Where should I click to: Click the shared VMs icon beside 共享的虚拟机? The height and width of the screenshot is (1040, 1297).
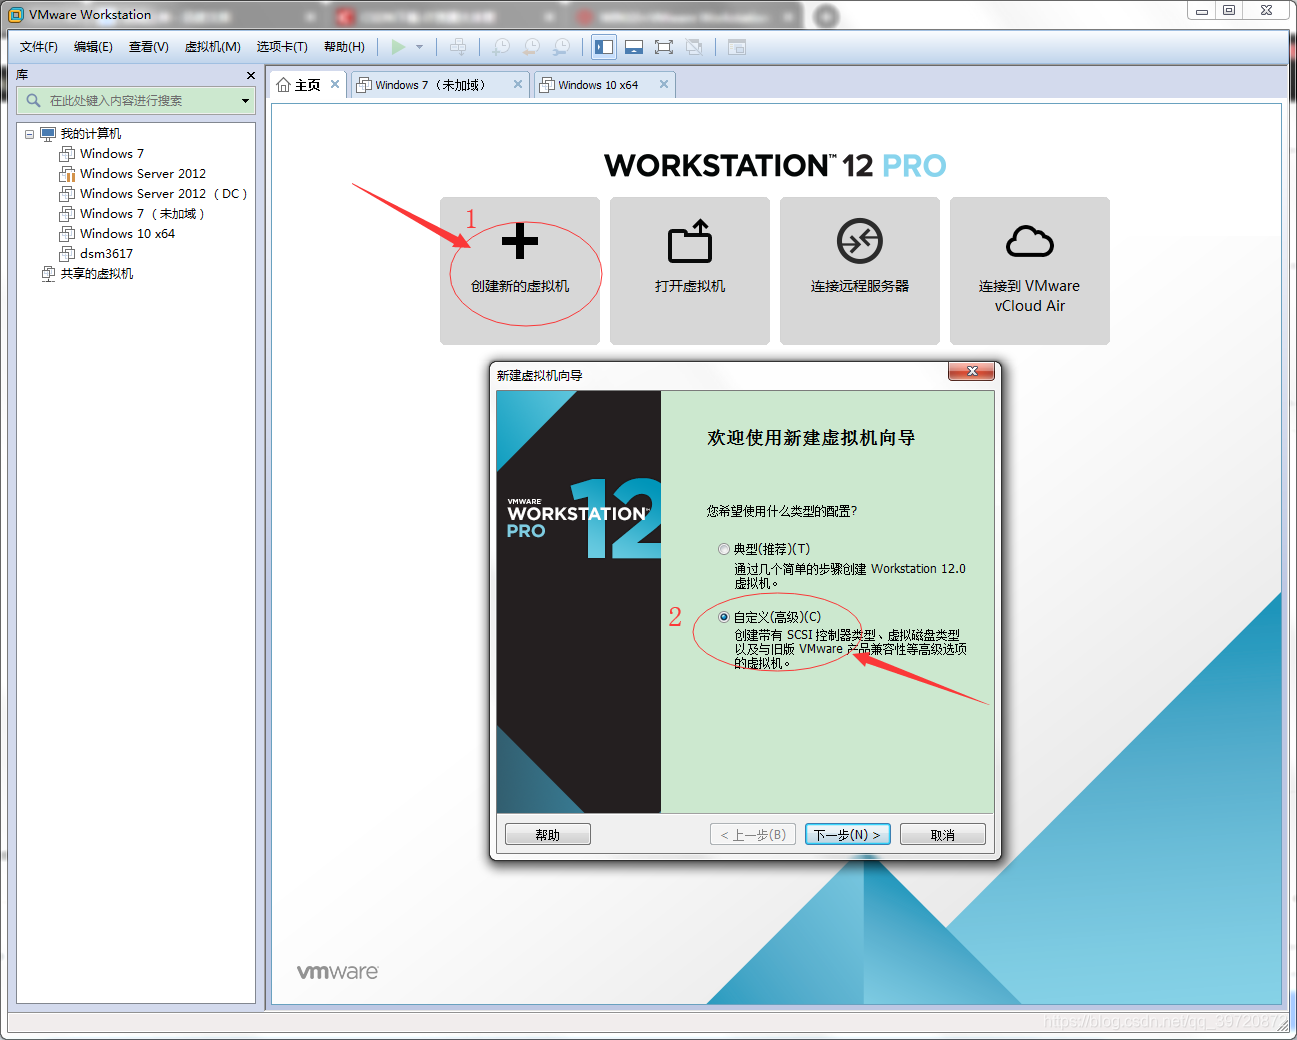tap(48, 274)
